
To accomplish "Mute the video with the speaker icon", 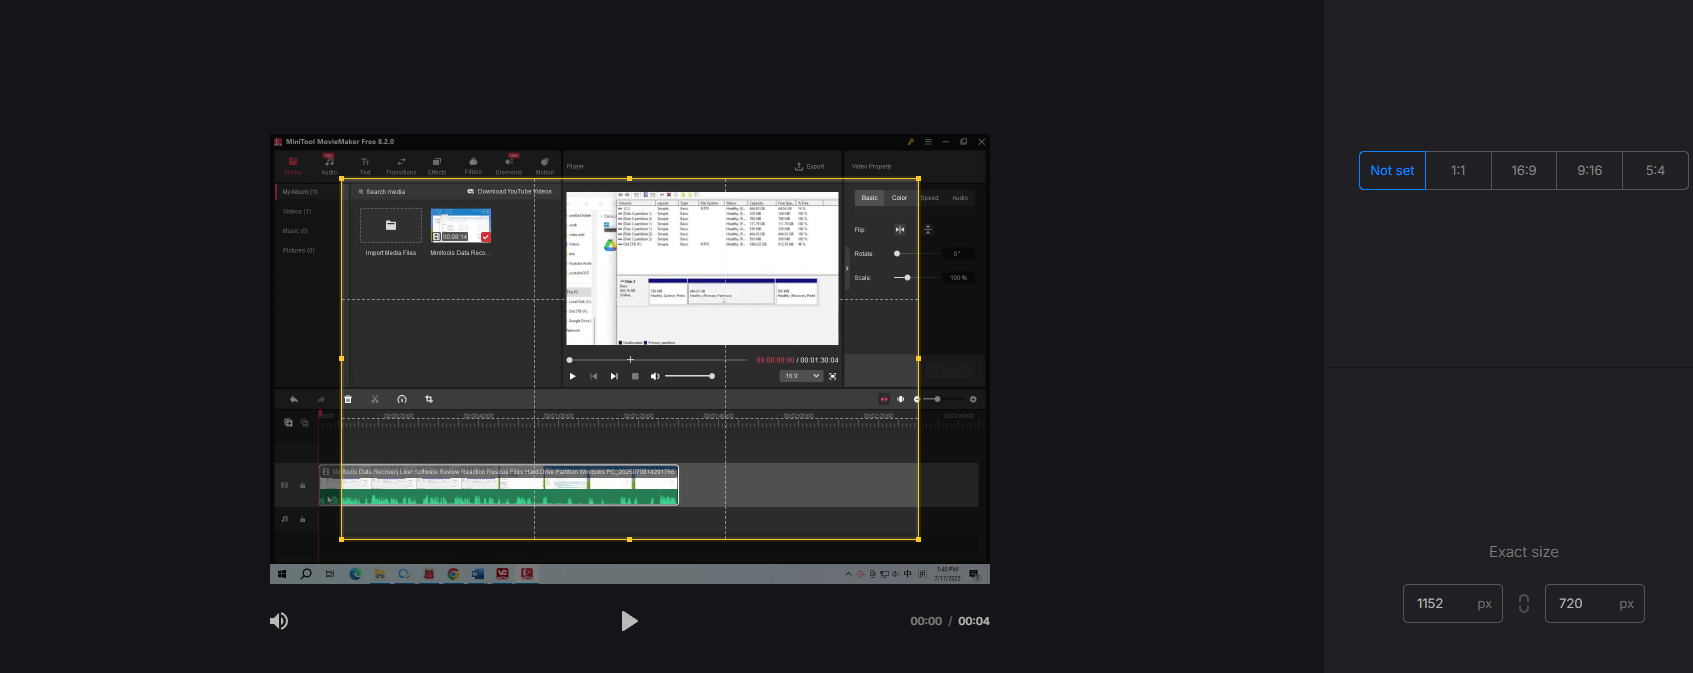I will [x=279, y=621].
